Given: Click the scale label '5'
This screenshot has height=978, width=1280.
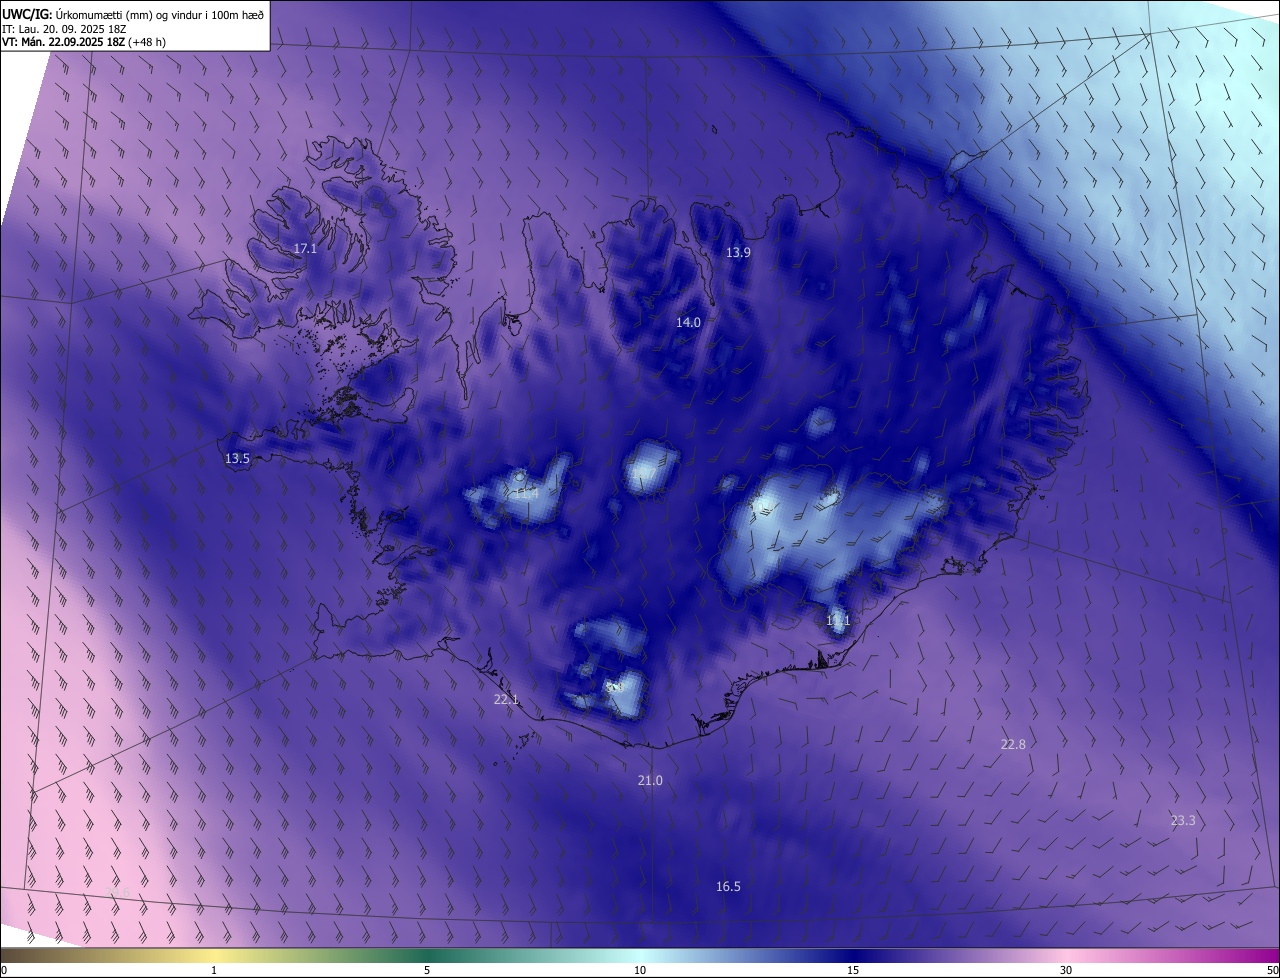Looking at the screenshot, I should (427, 971).
